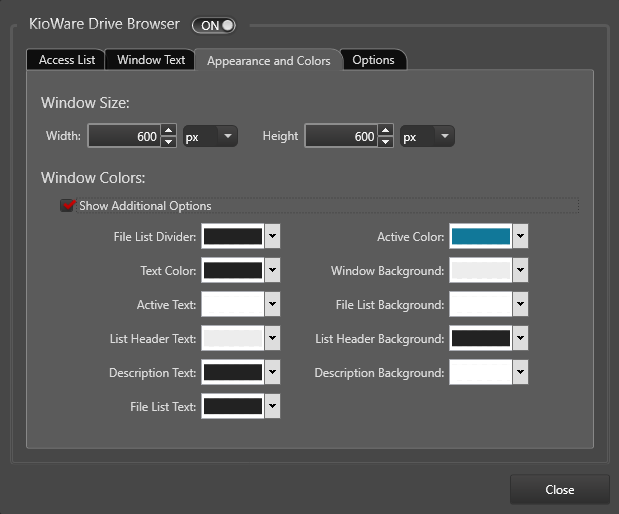Image resolution: width=619 pixels, height=514 pixels.
Task: Open the Window Background dropdown arrow
Action: pos(520,270)
